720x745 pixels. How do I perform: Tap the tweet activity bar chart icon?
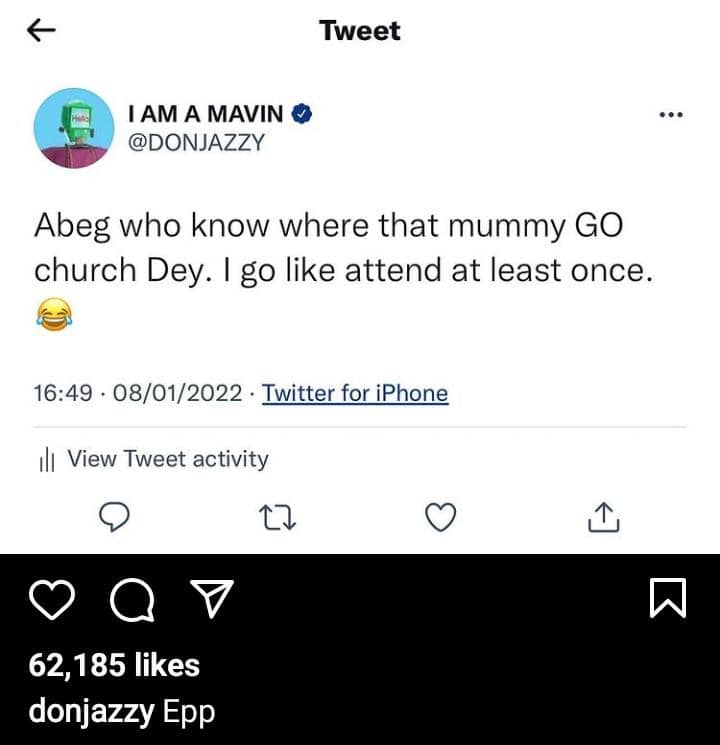[x=45, y=460]
